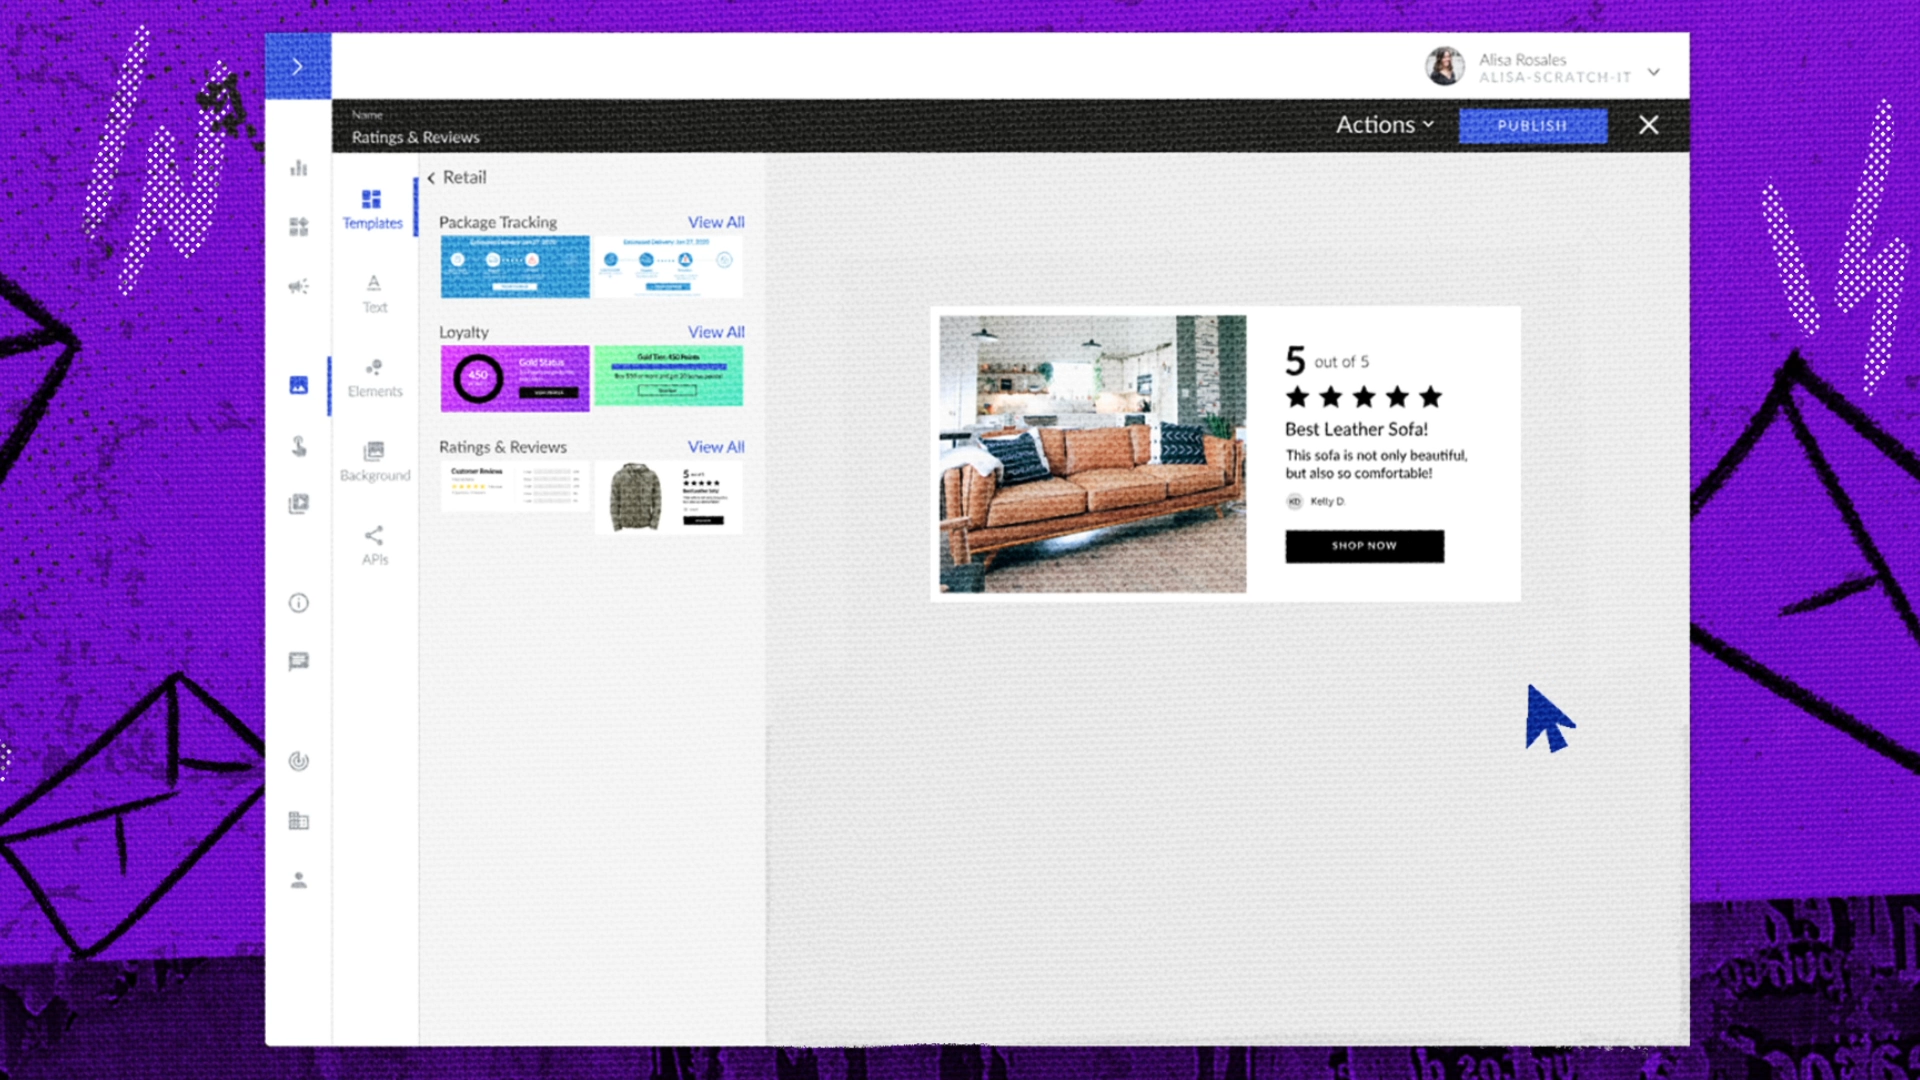Click View All for Loyalty templates
The width and height of the screenshot is (1920, 1080).
coord(715,332)
